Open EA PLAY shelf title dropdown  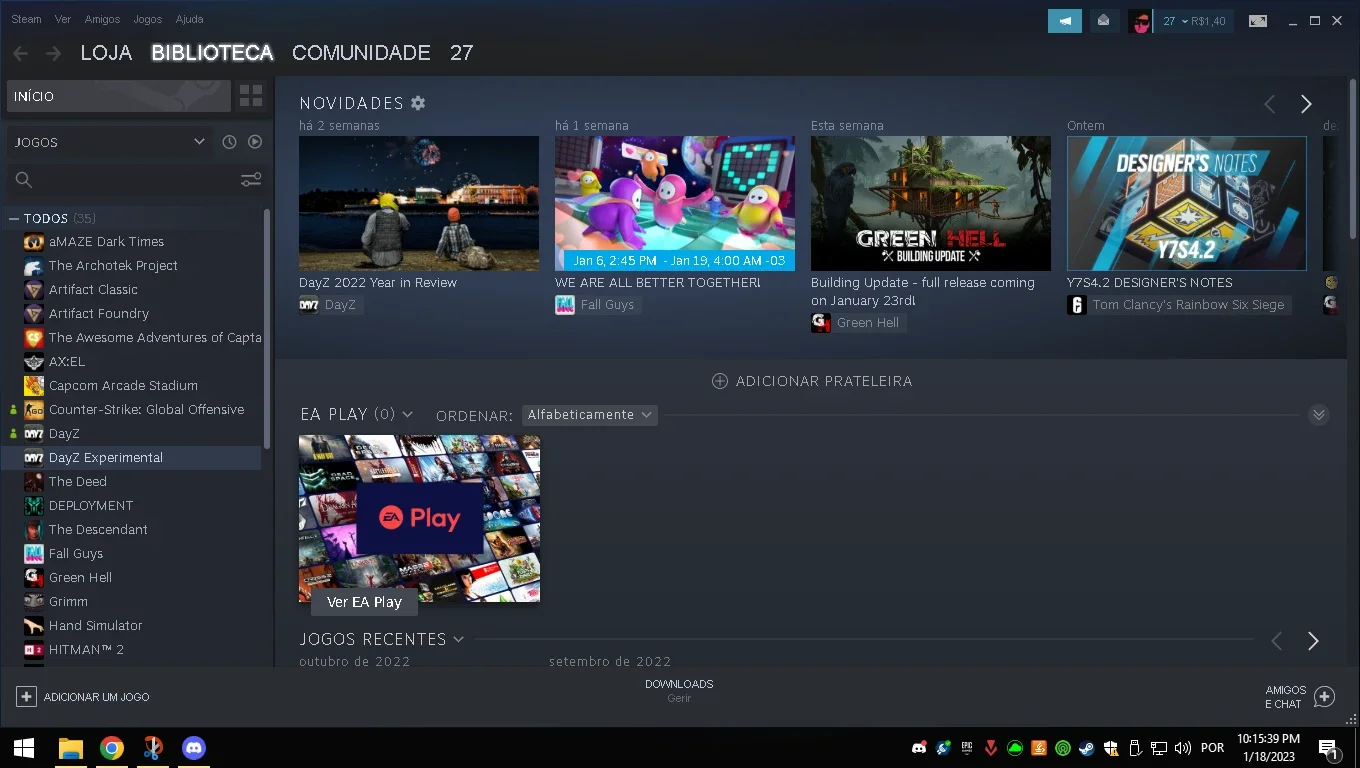pos(357,414)
